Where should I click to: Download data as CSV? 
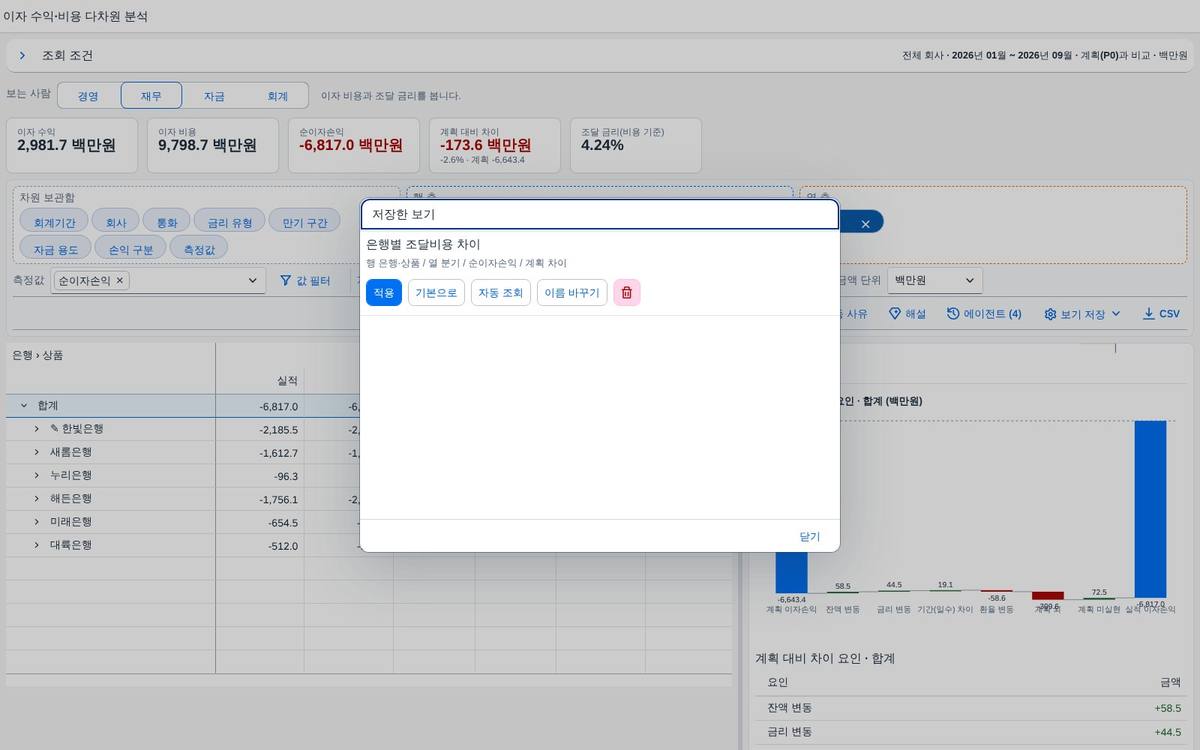point(1161,314)
